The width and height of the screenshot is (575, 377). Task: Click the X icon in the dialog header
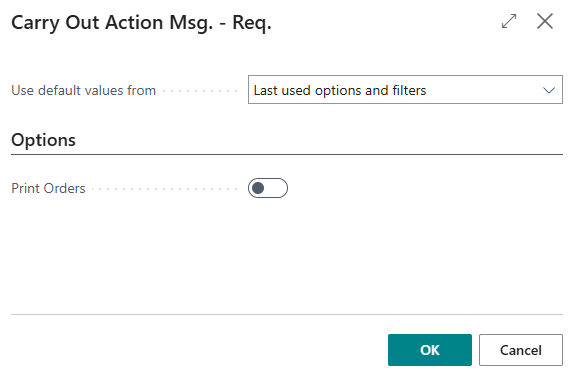point(545,21)
